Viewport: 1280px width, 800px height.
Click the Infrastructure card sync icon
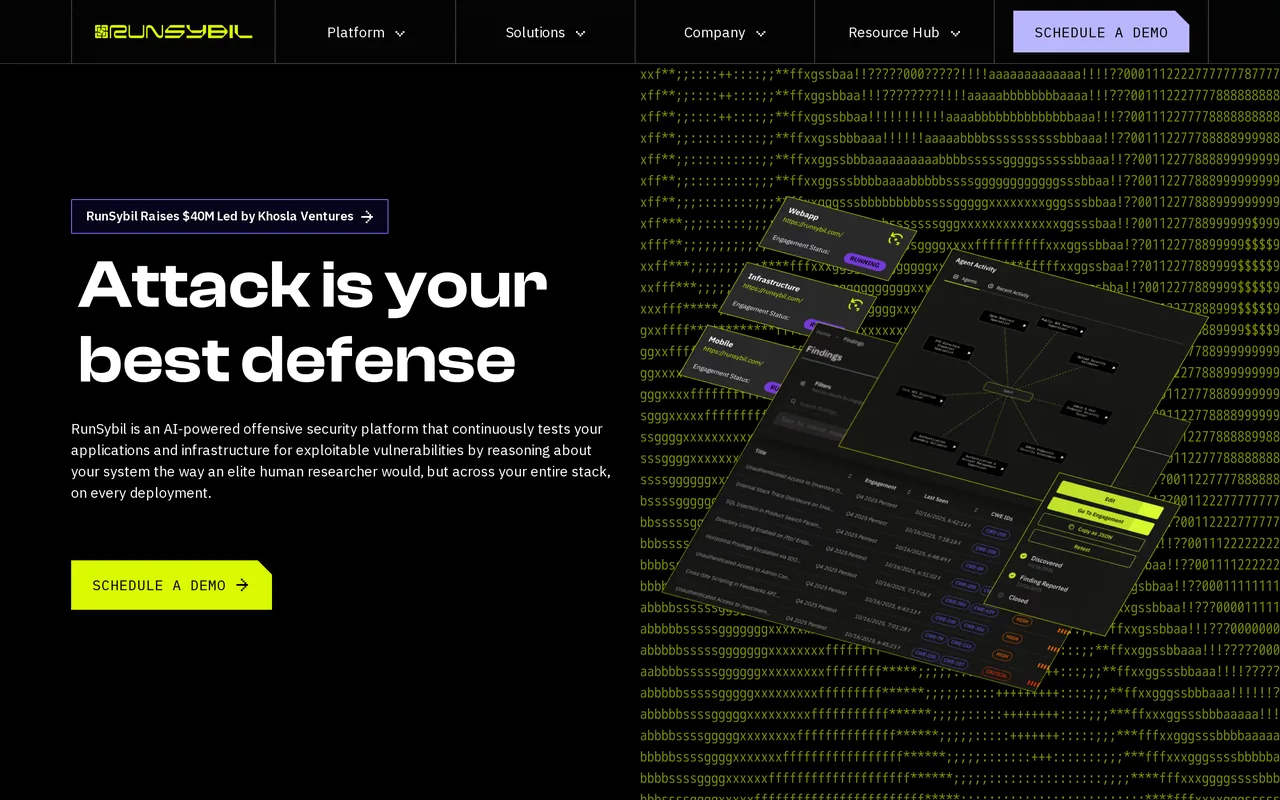855,304
